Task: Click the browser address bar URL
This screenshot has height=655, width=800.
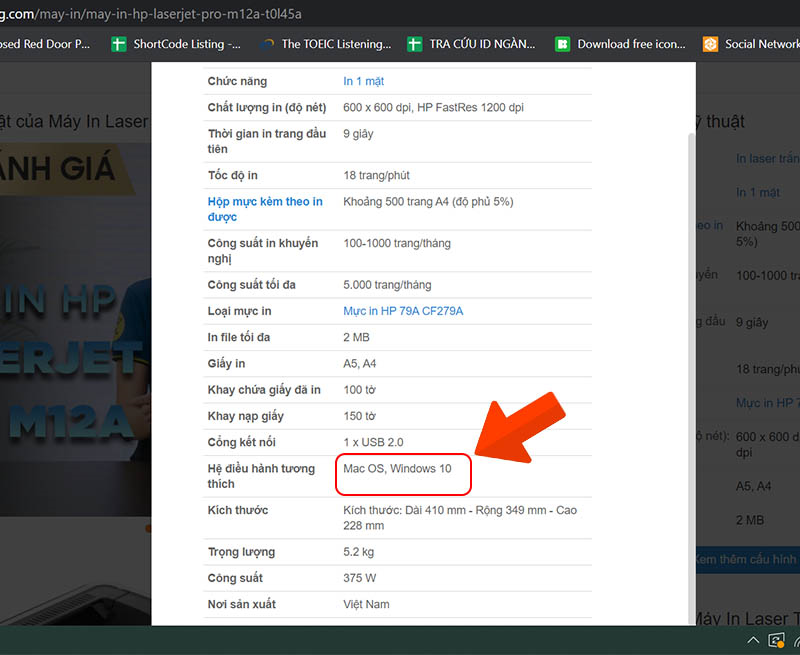Action: click(151, 14)
